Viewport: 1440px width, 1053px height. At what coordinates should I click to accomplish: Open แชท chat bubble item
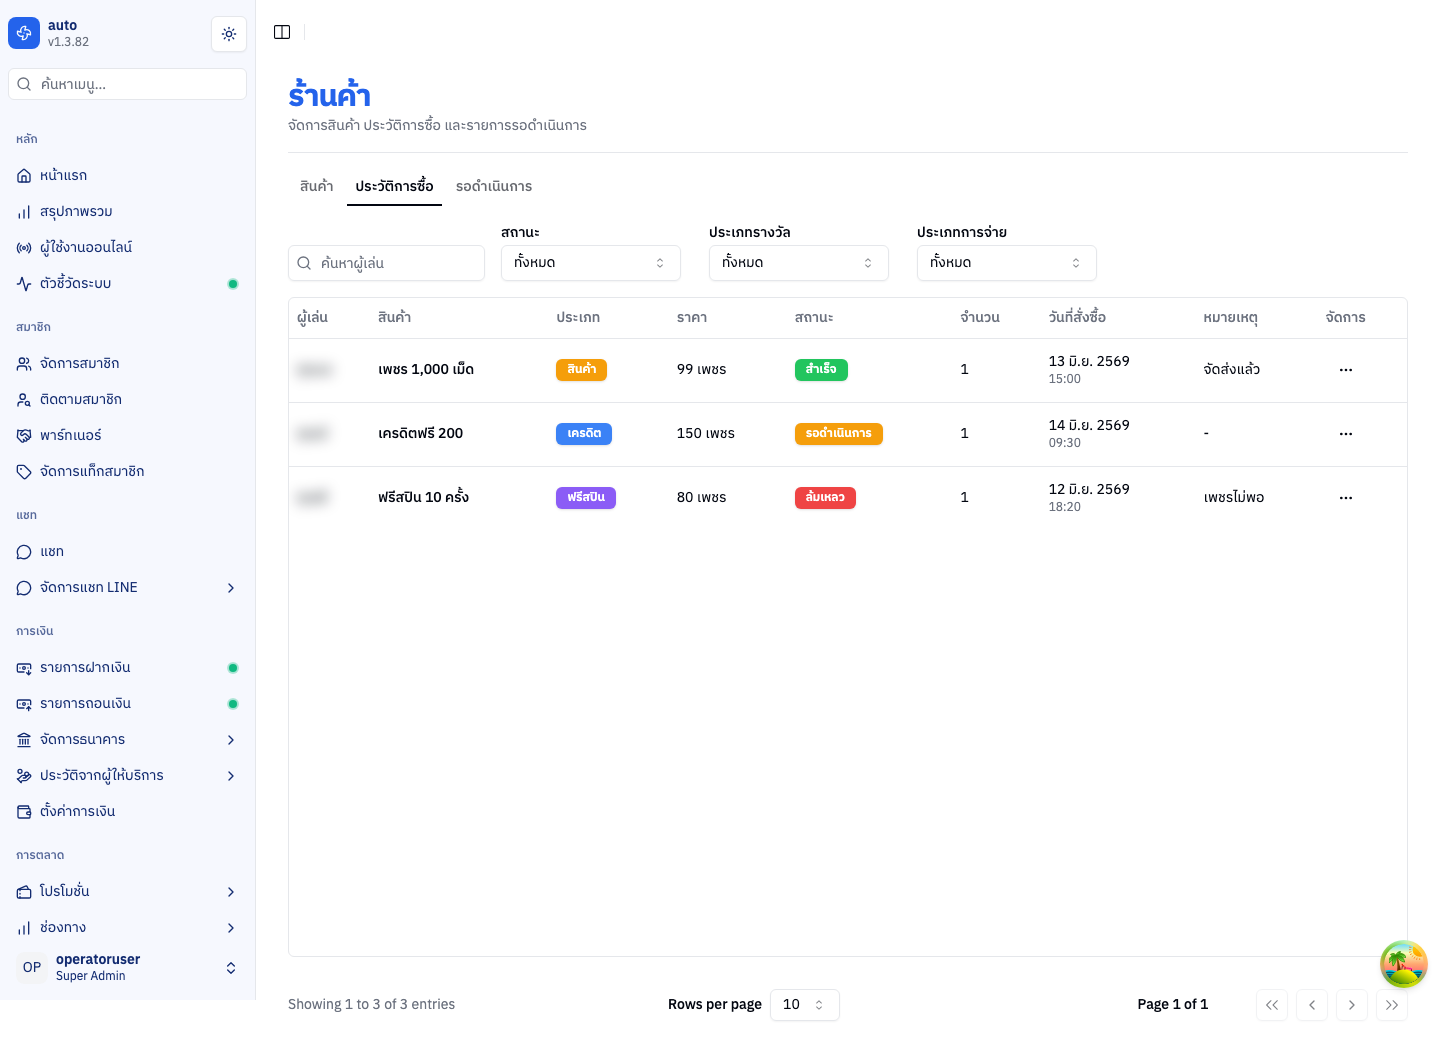(127, 551)
